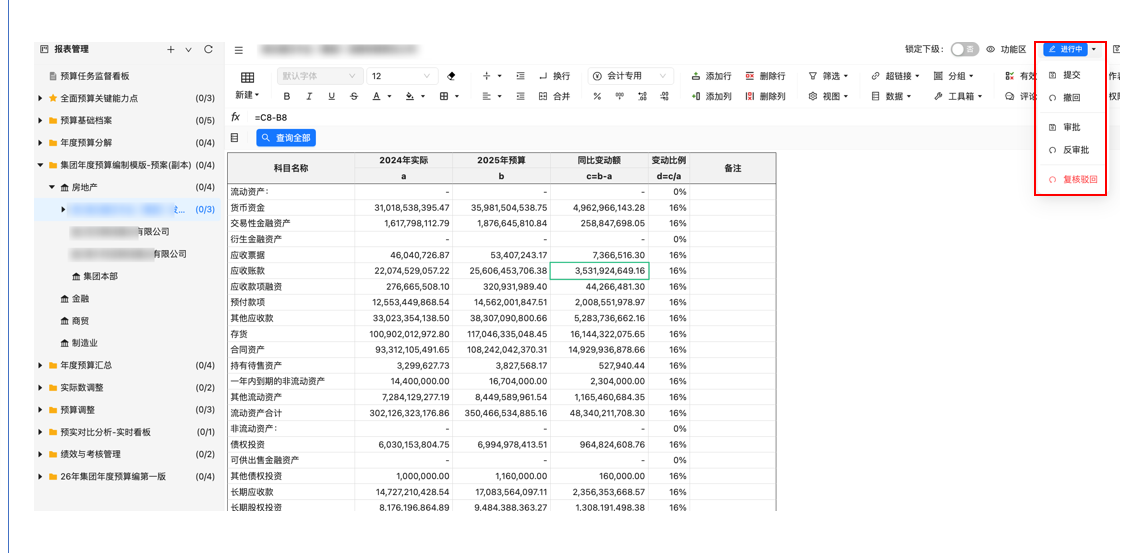Viewport: 1144px width, 553px height.
Task: Open the 筛选 filter dropdown
Action: pos(829,76)
